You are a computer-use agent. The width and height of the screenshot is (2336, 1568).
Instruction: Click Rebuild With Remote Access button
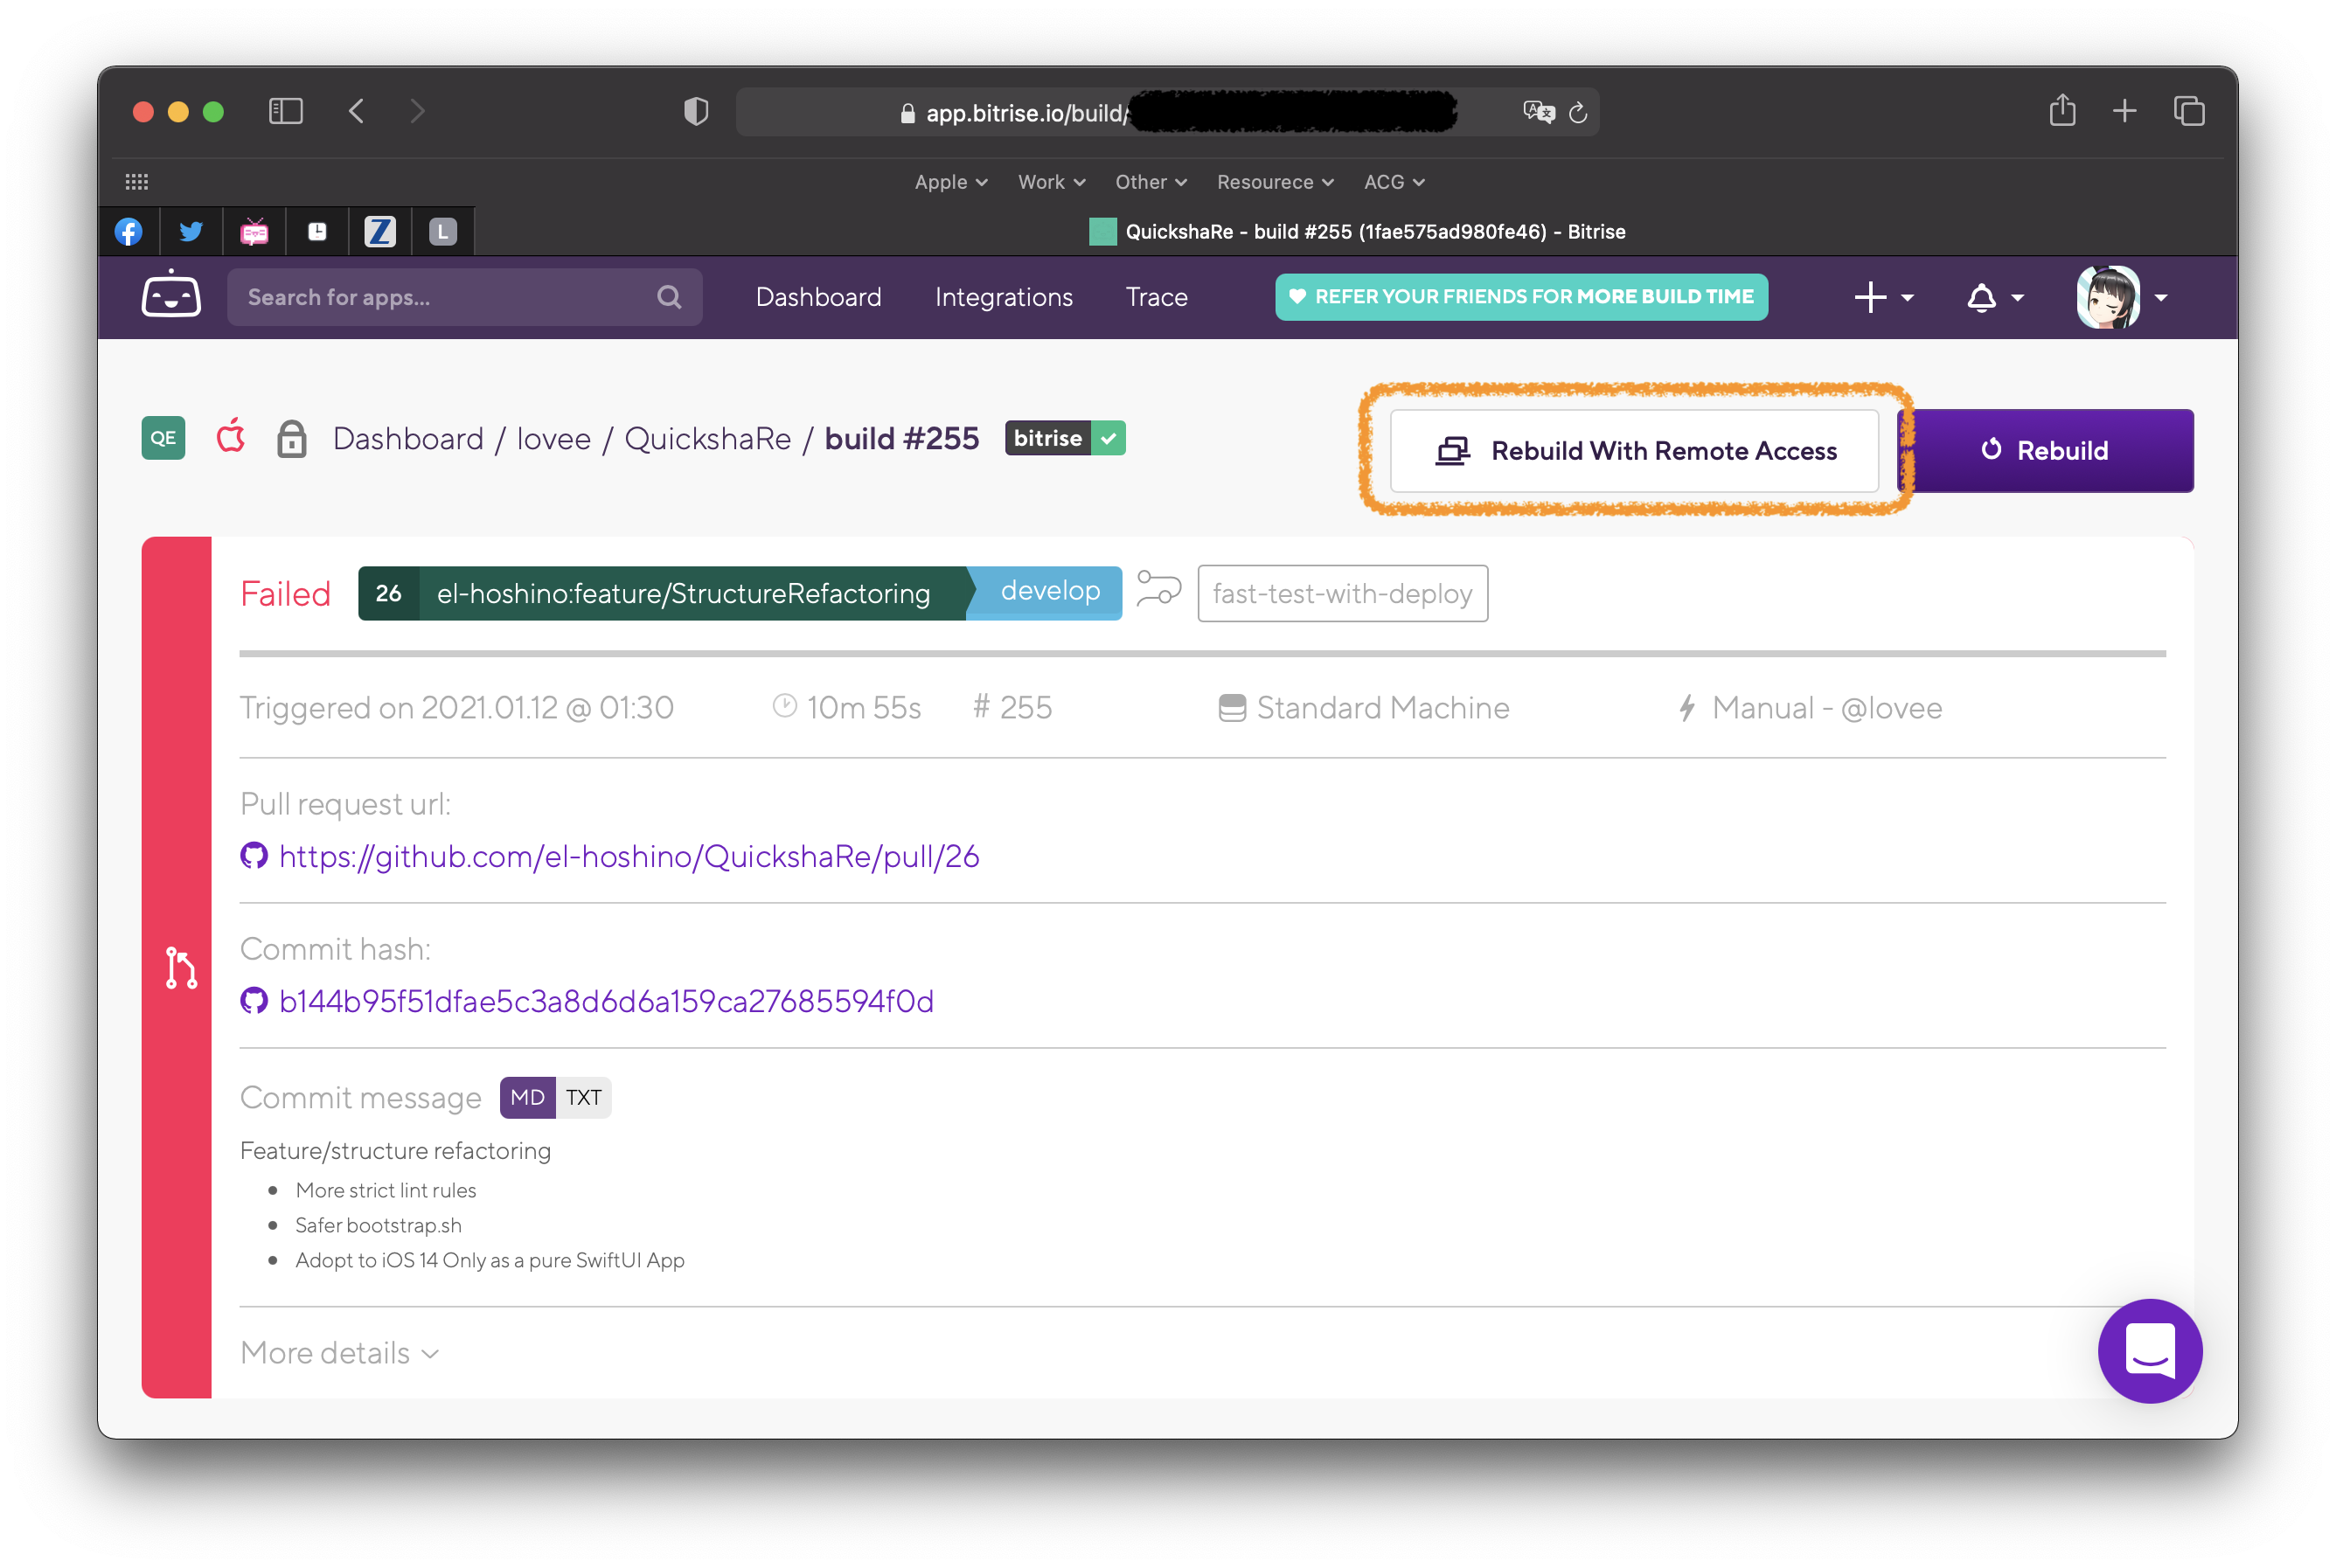point(1634,451)
